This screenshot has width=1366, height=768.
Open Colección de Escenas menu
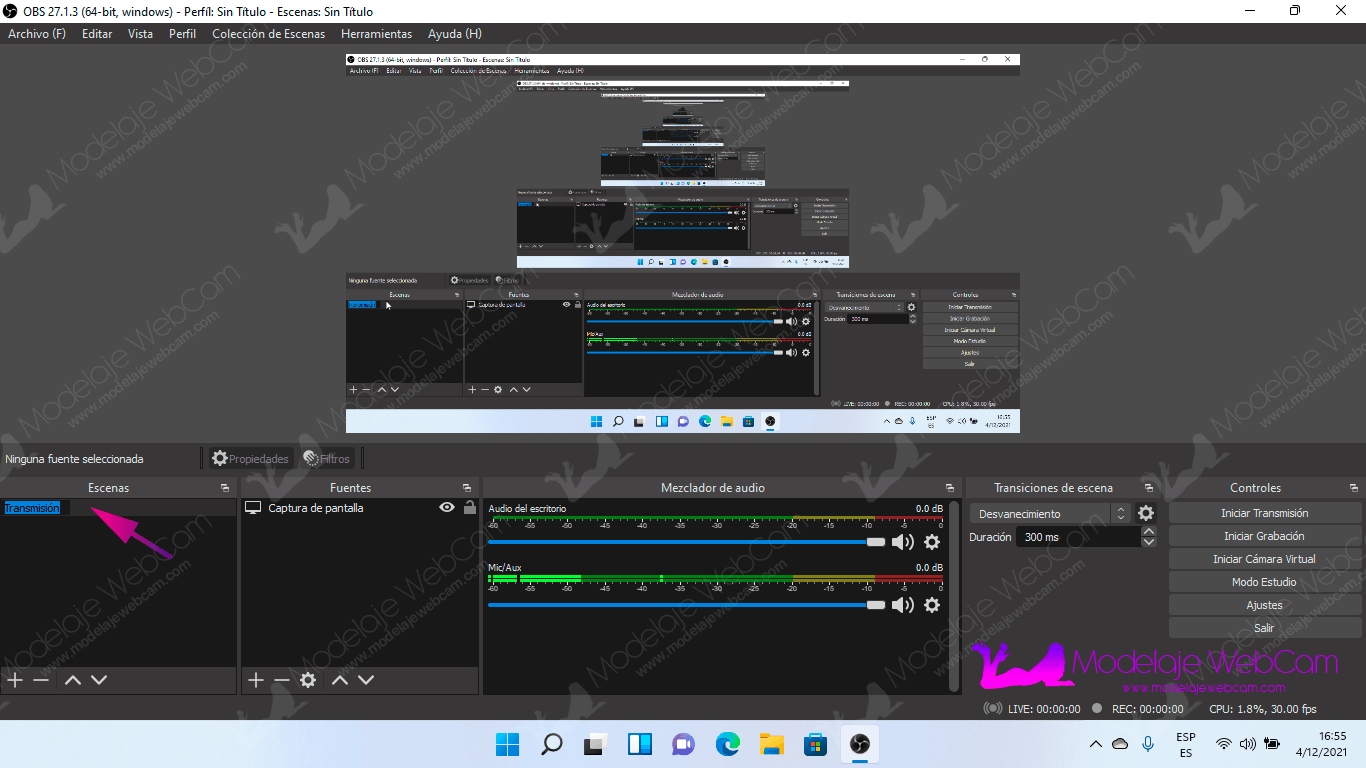[268, 34]
